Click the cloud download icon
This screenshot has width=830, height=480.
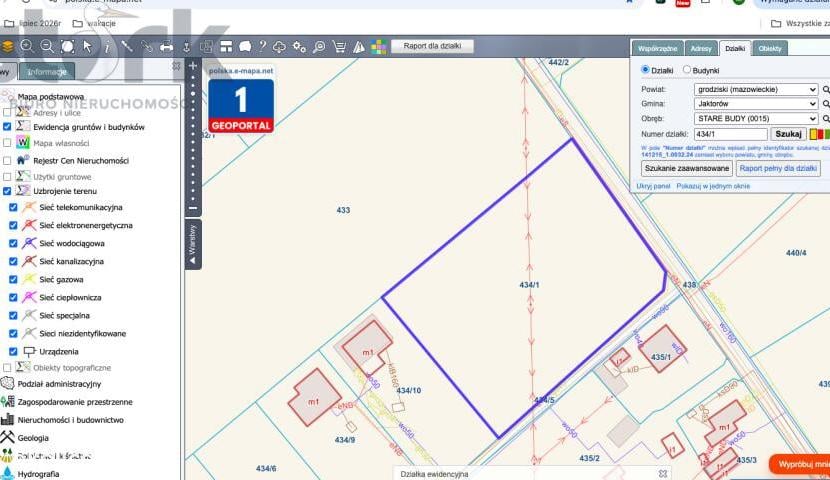point(279,47)
